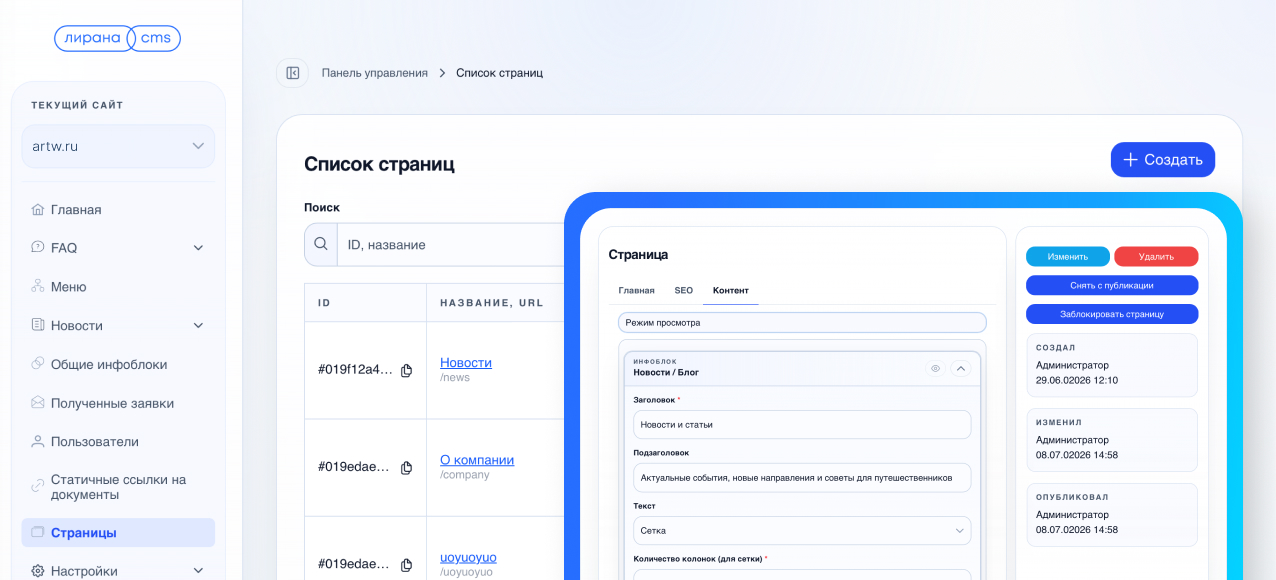This screenshot has width=1276, height=580.
Task: Click the red Удалить button
Action: 1156,257
